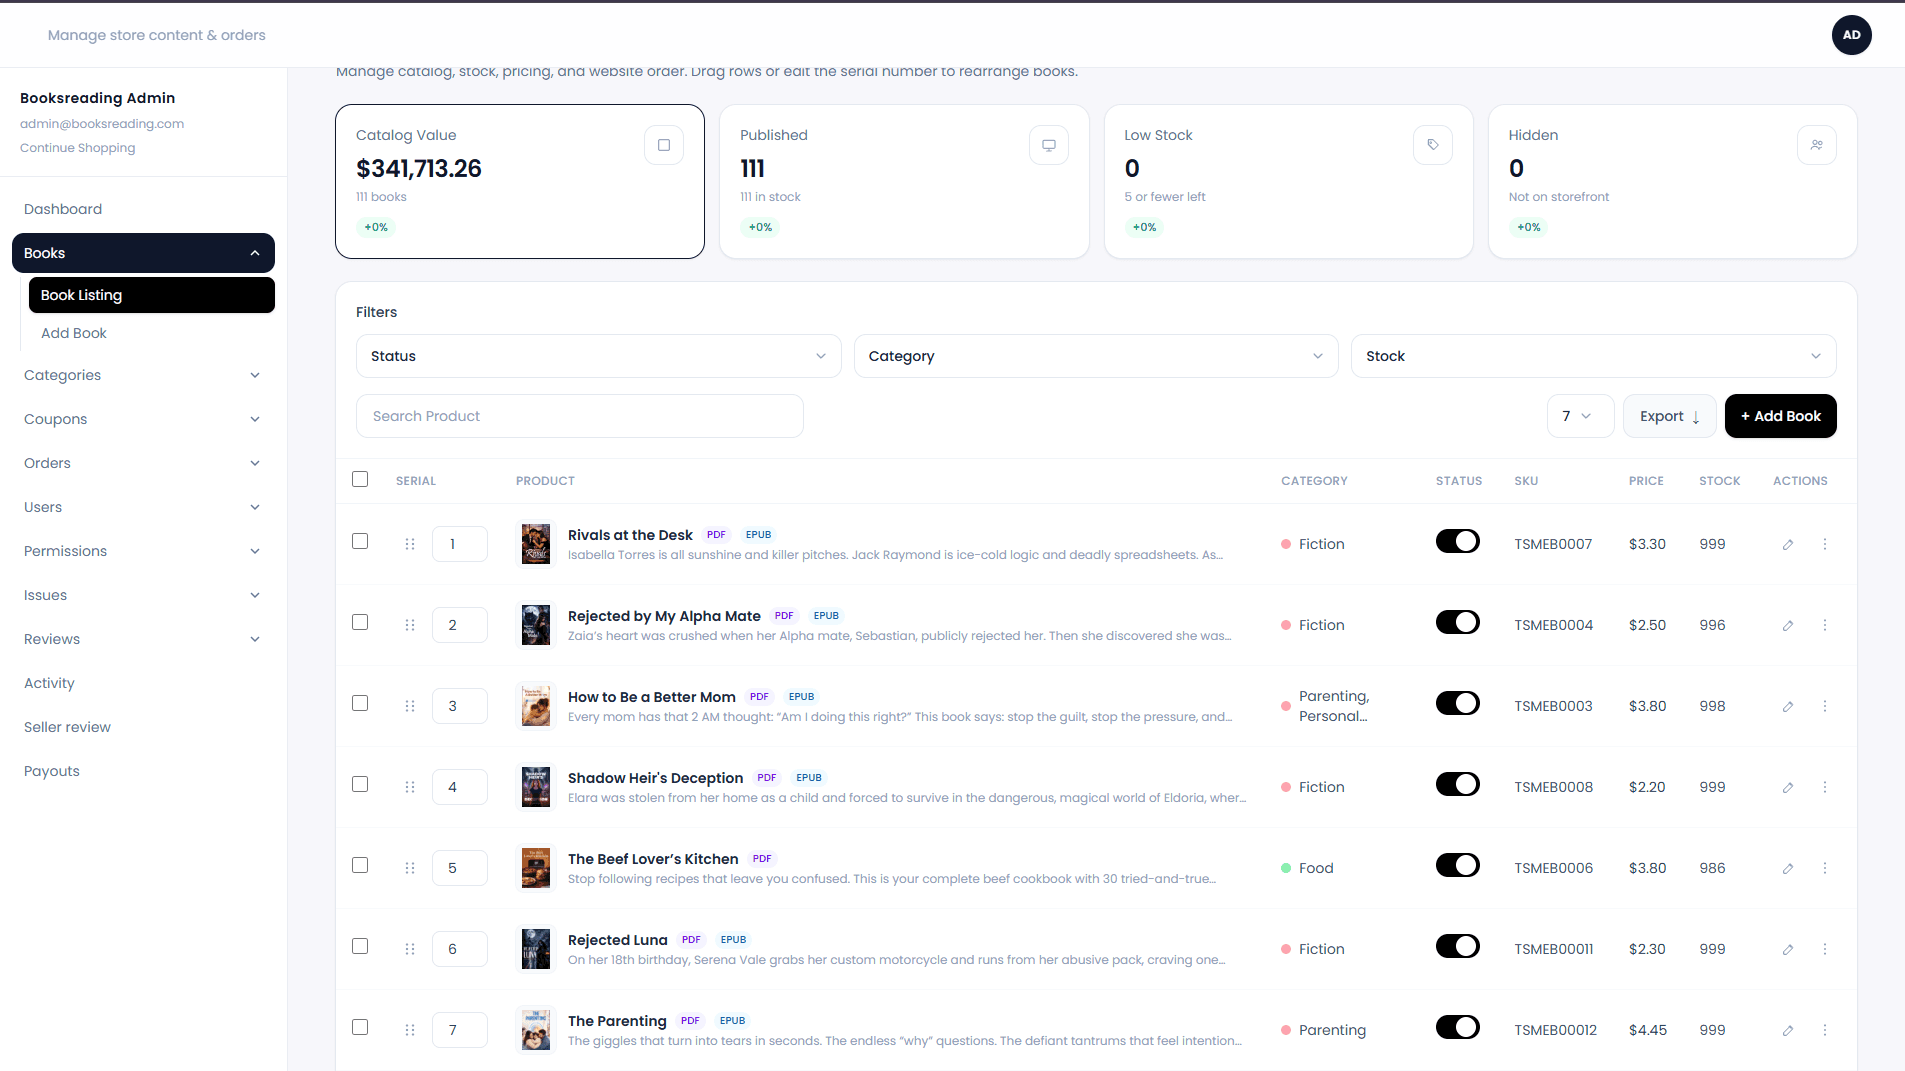Select Add Book in sidebar submenu
This screenshot has width=1905, height=1071.
74,333
